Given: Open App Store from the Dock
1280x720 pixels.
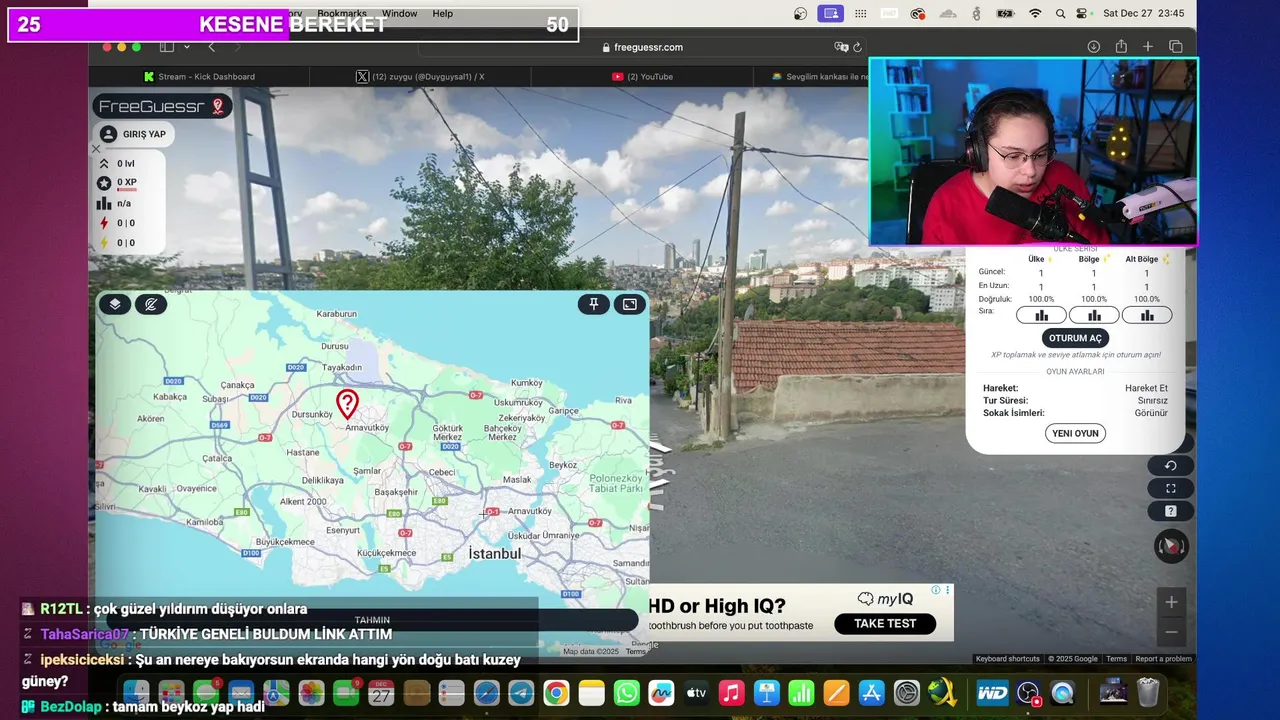Looking at the screenshot, I should click(x=871, y=692).
